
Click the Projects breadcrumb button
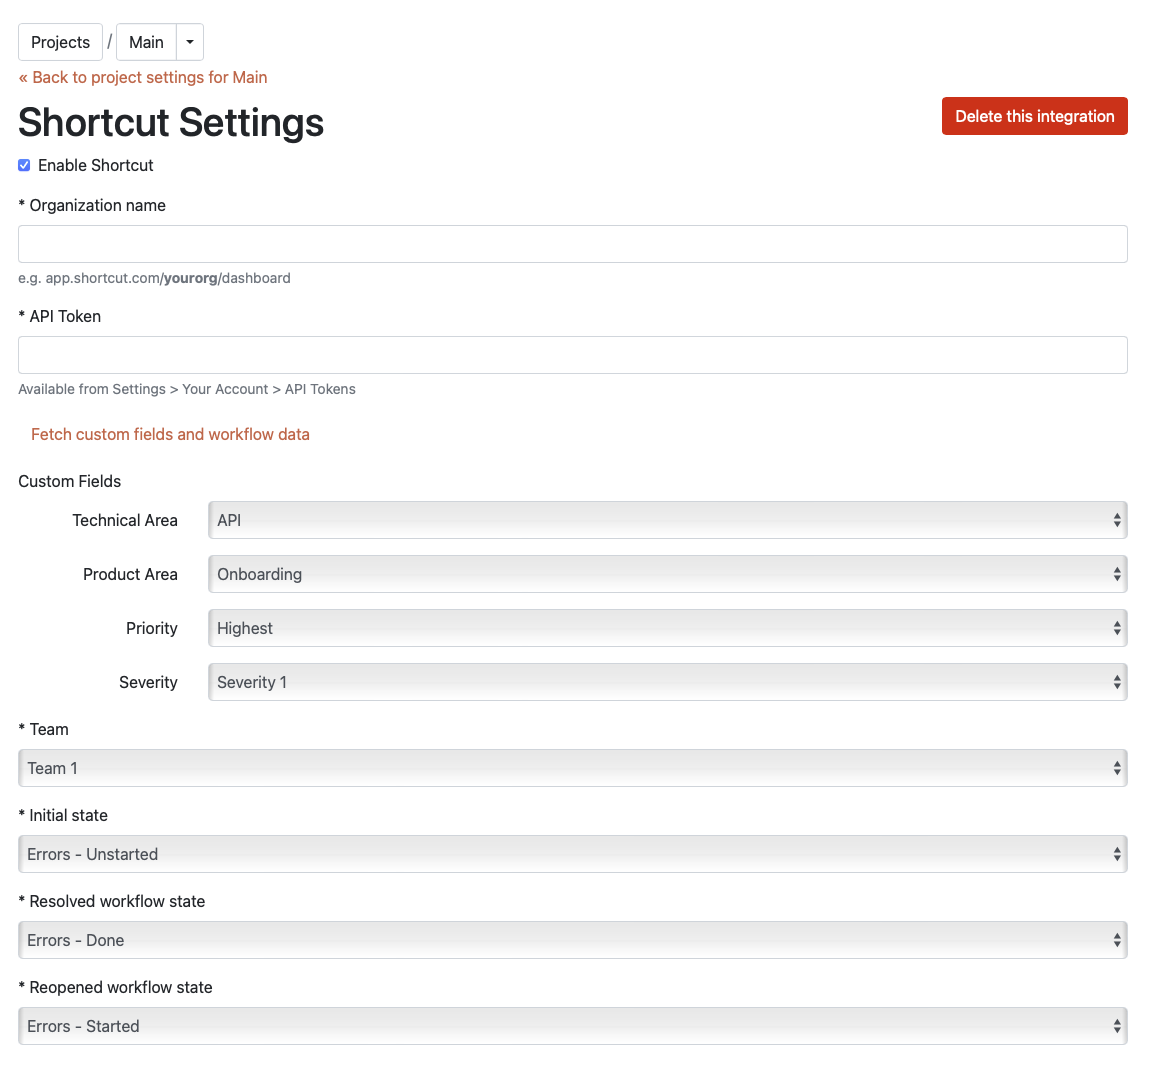60,42
